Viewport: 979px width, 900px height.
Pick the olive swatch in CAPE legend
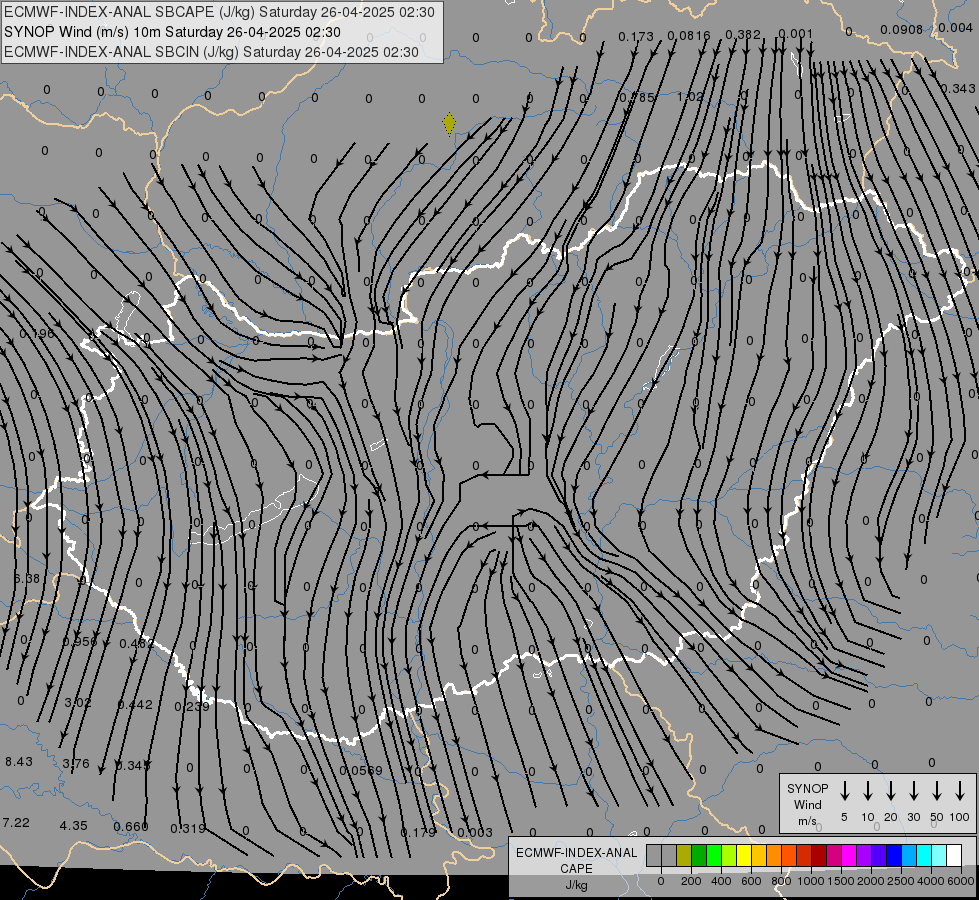684,855
